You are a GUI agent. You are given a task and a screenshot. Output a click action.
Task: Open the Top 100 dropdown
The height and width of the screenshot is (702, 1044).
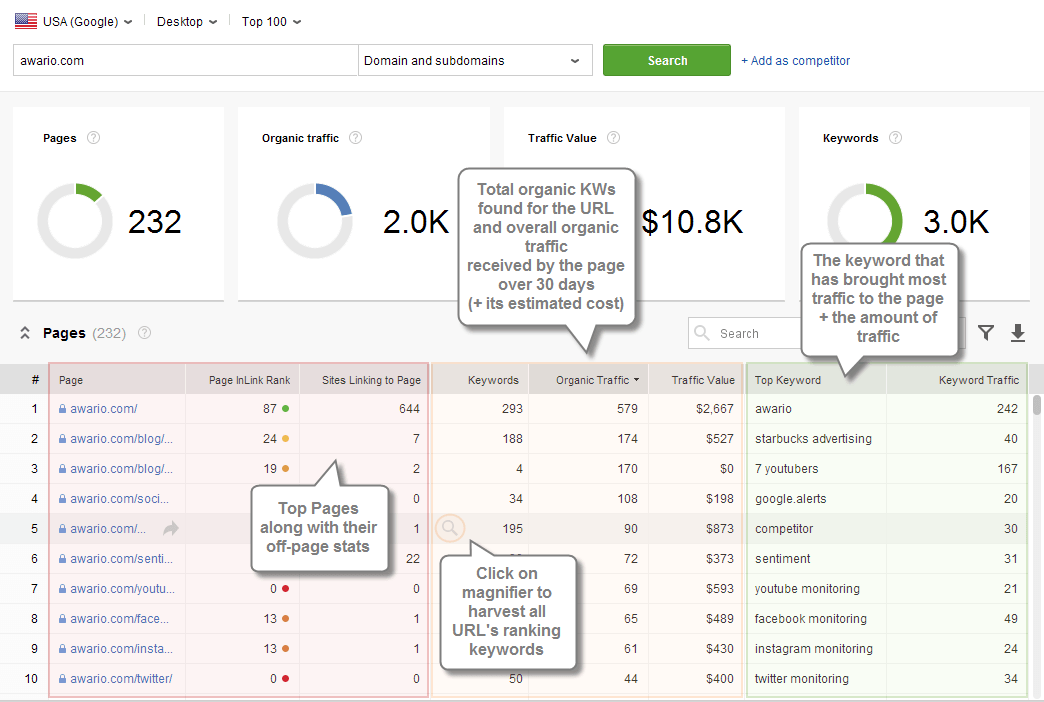[270, 20]
